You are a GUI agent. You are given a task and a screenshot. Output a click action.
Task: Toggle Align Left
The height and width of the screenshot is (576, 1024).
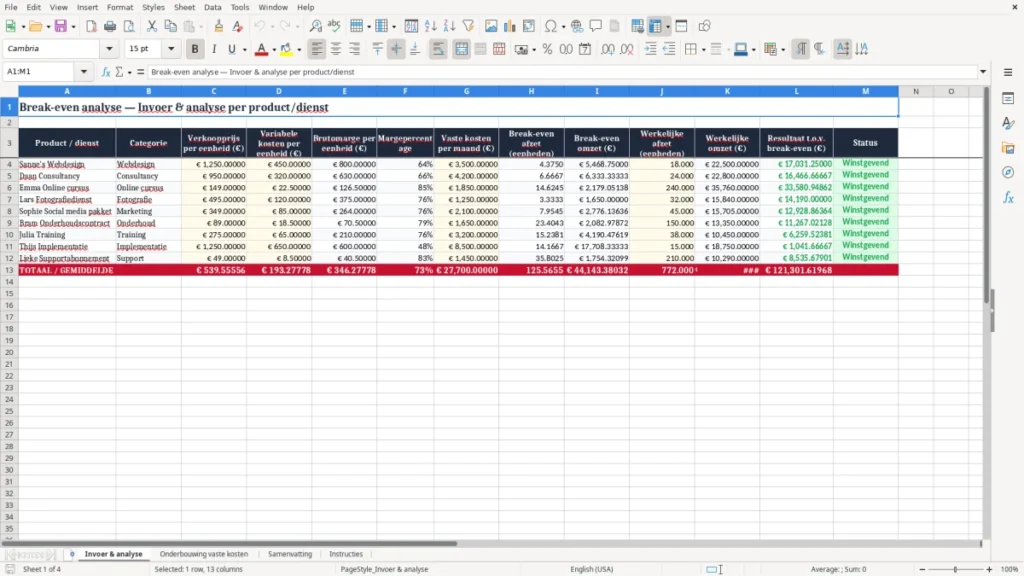click(317, 49)
